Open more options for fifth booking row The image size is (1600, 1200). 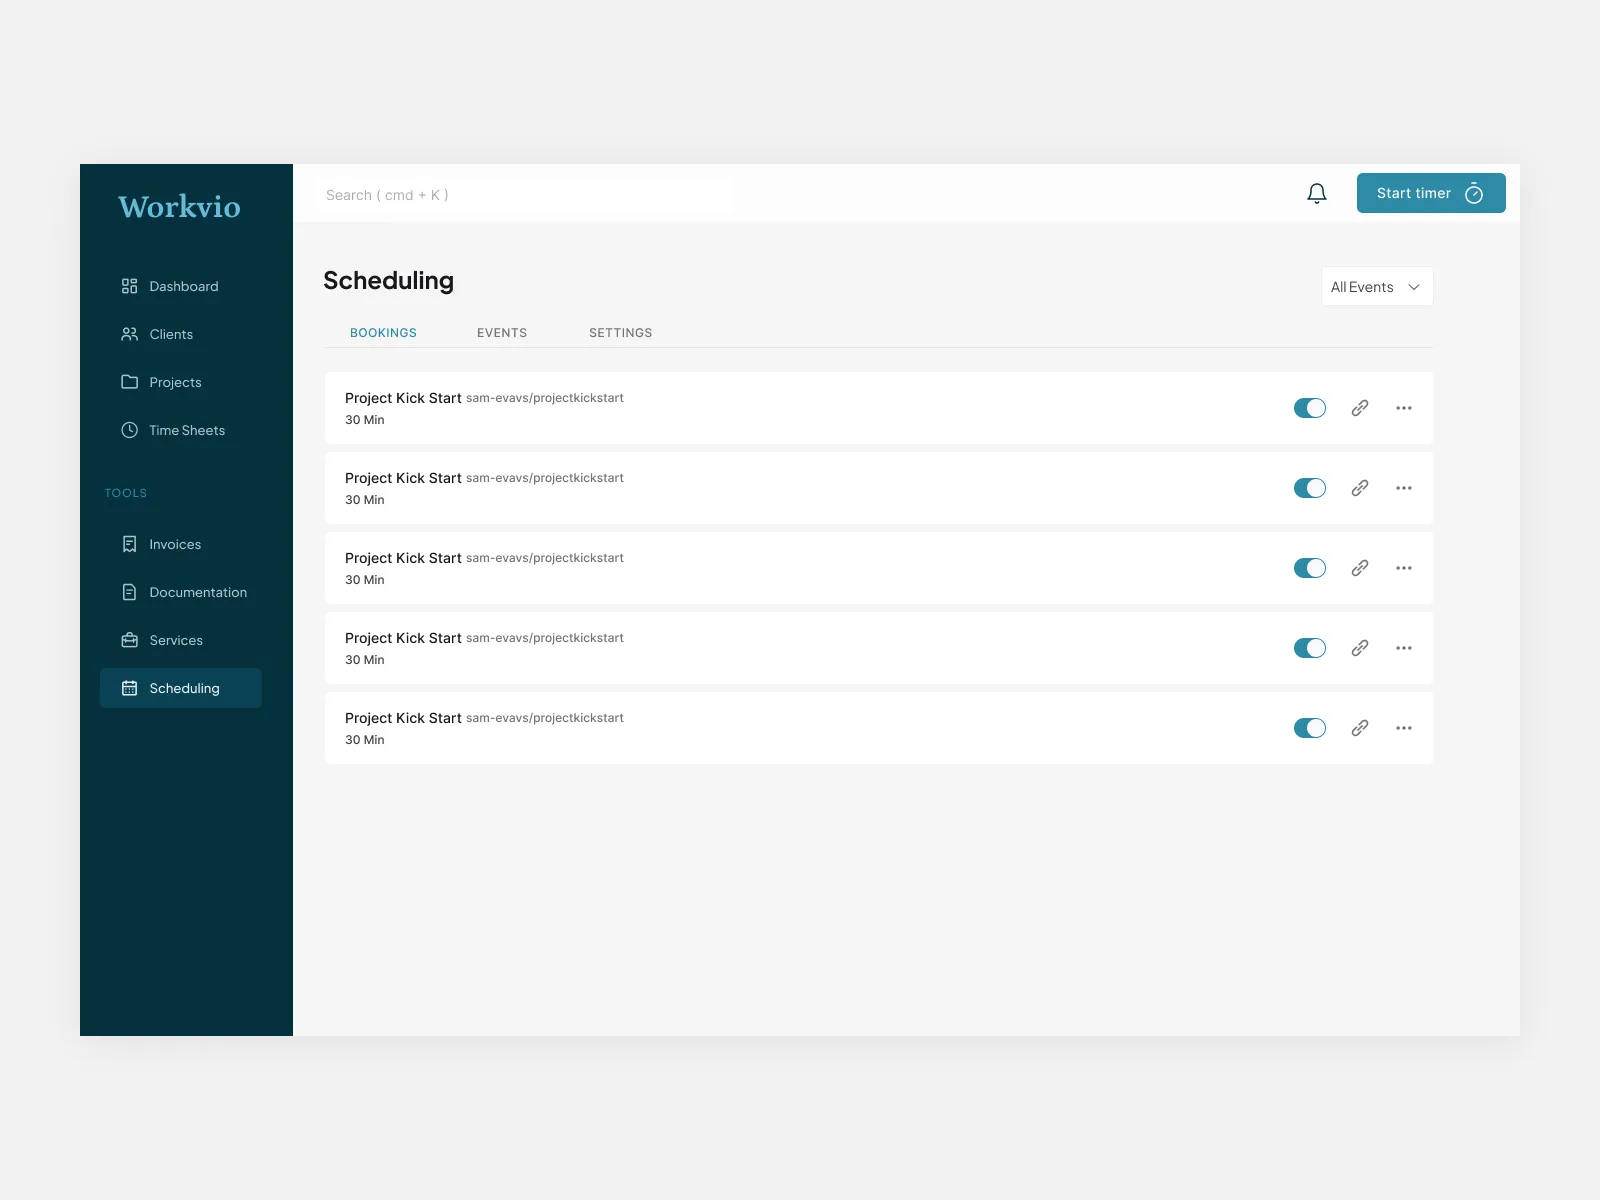click(x=1404, y=728)
